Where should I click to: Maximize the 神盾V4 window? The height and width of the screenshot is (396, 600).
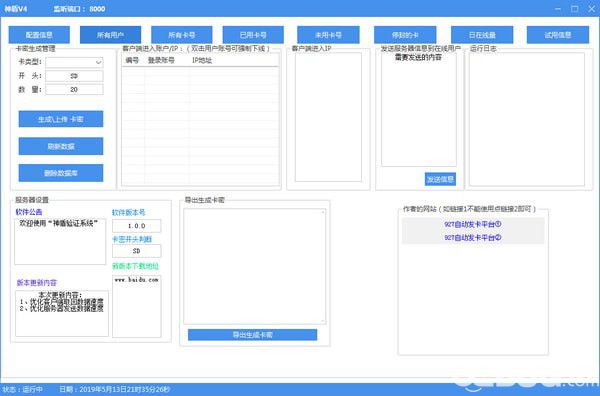point(574,8)
